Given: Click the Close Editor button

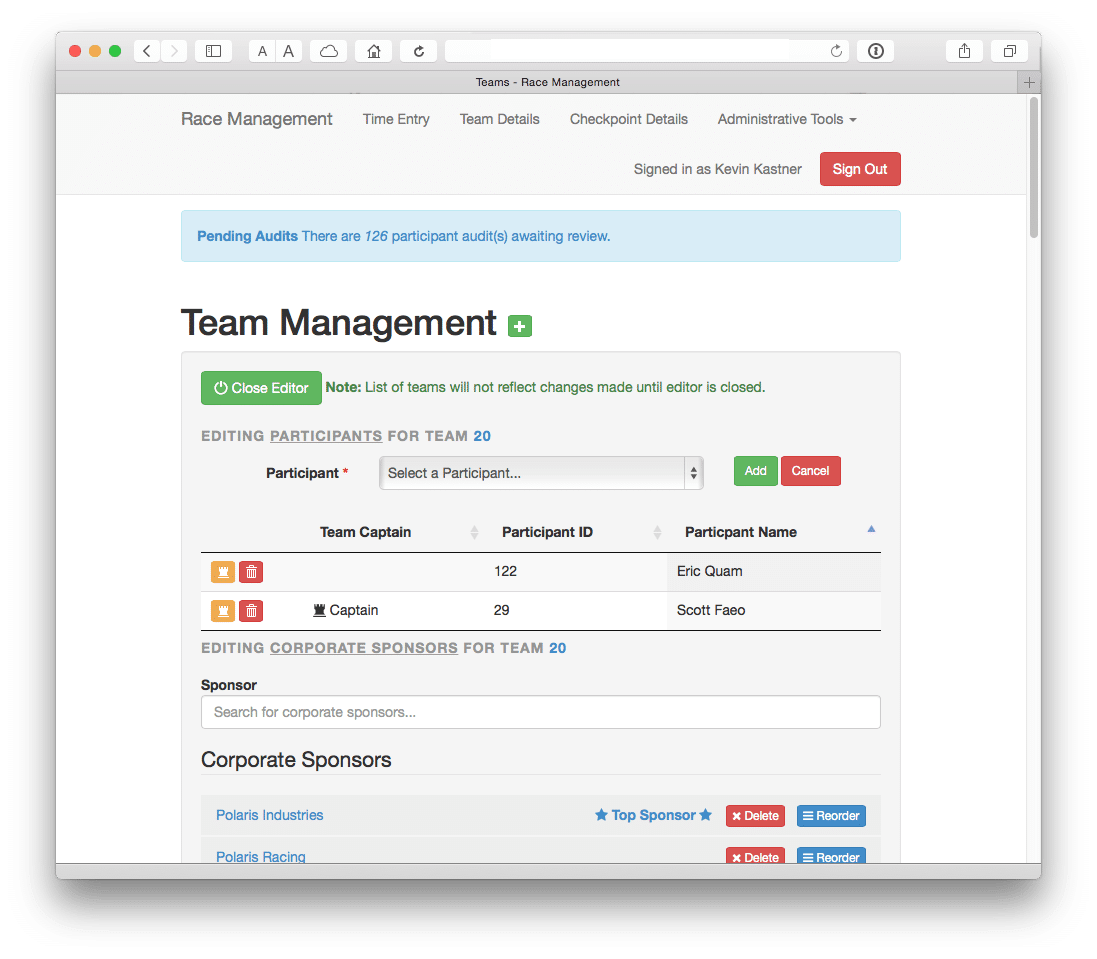Looking at the screenshot, I should click(x=261, y=388).
